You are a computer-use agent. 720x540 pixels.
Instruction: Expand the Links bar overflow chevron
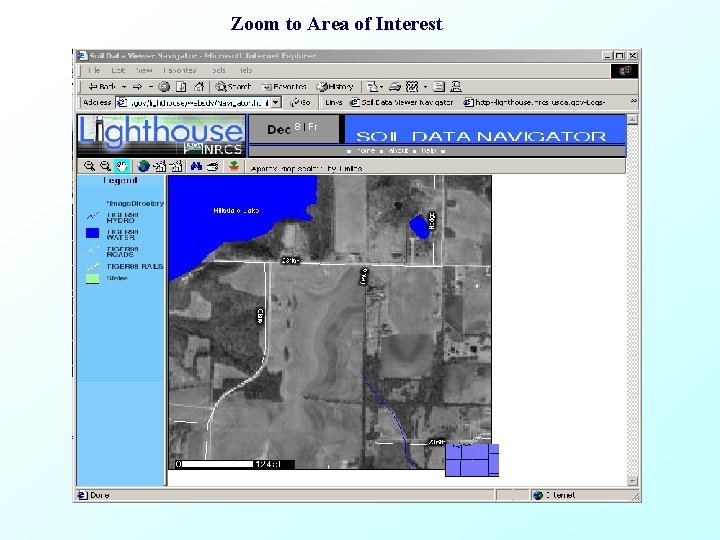(x=634, y=101)
